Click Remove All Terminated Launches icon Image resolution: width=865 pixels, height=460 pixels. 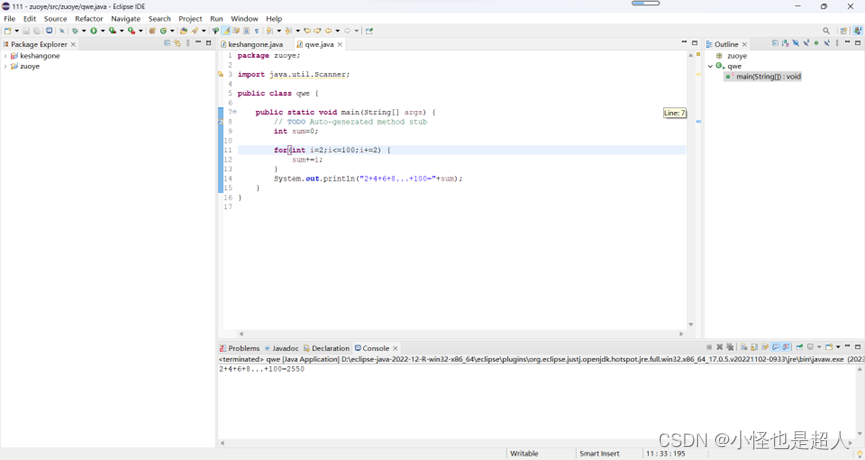(x=730, y=347)
